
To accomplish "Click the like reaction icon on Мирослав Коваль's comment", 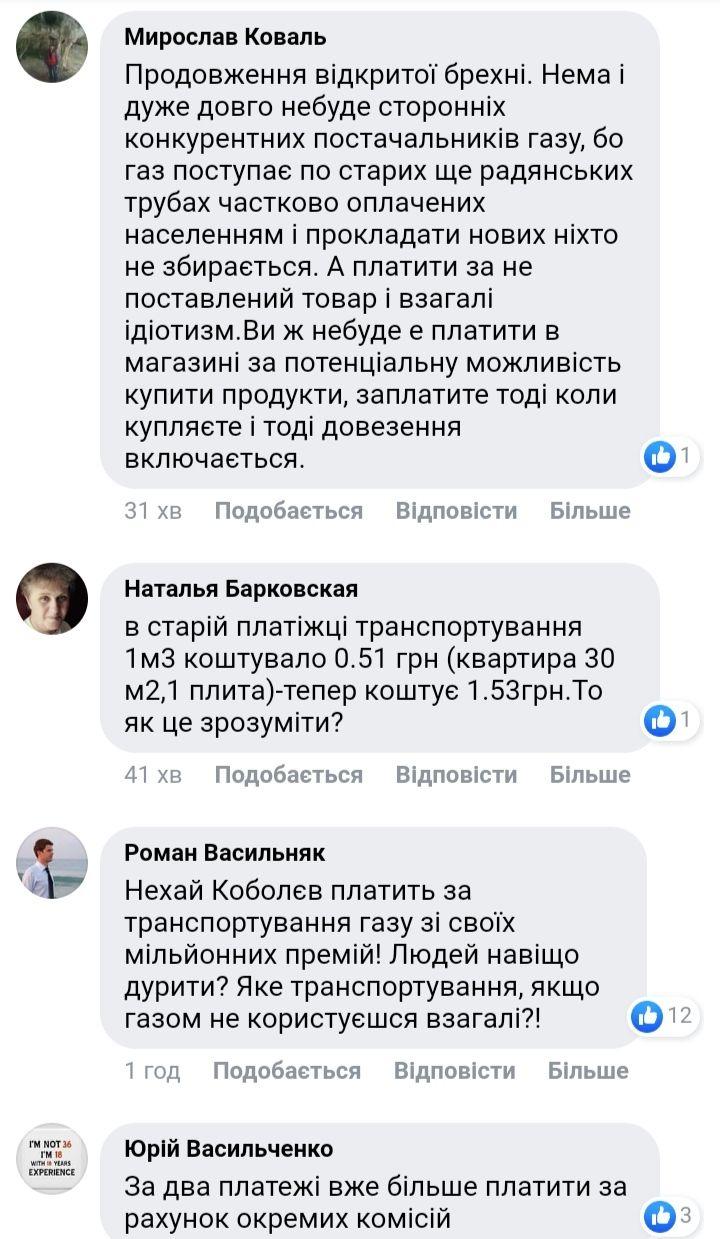I will [660, 457].
